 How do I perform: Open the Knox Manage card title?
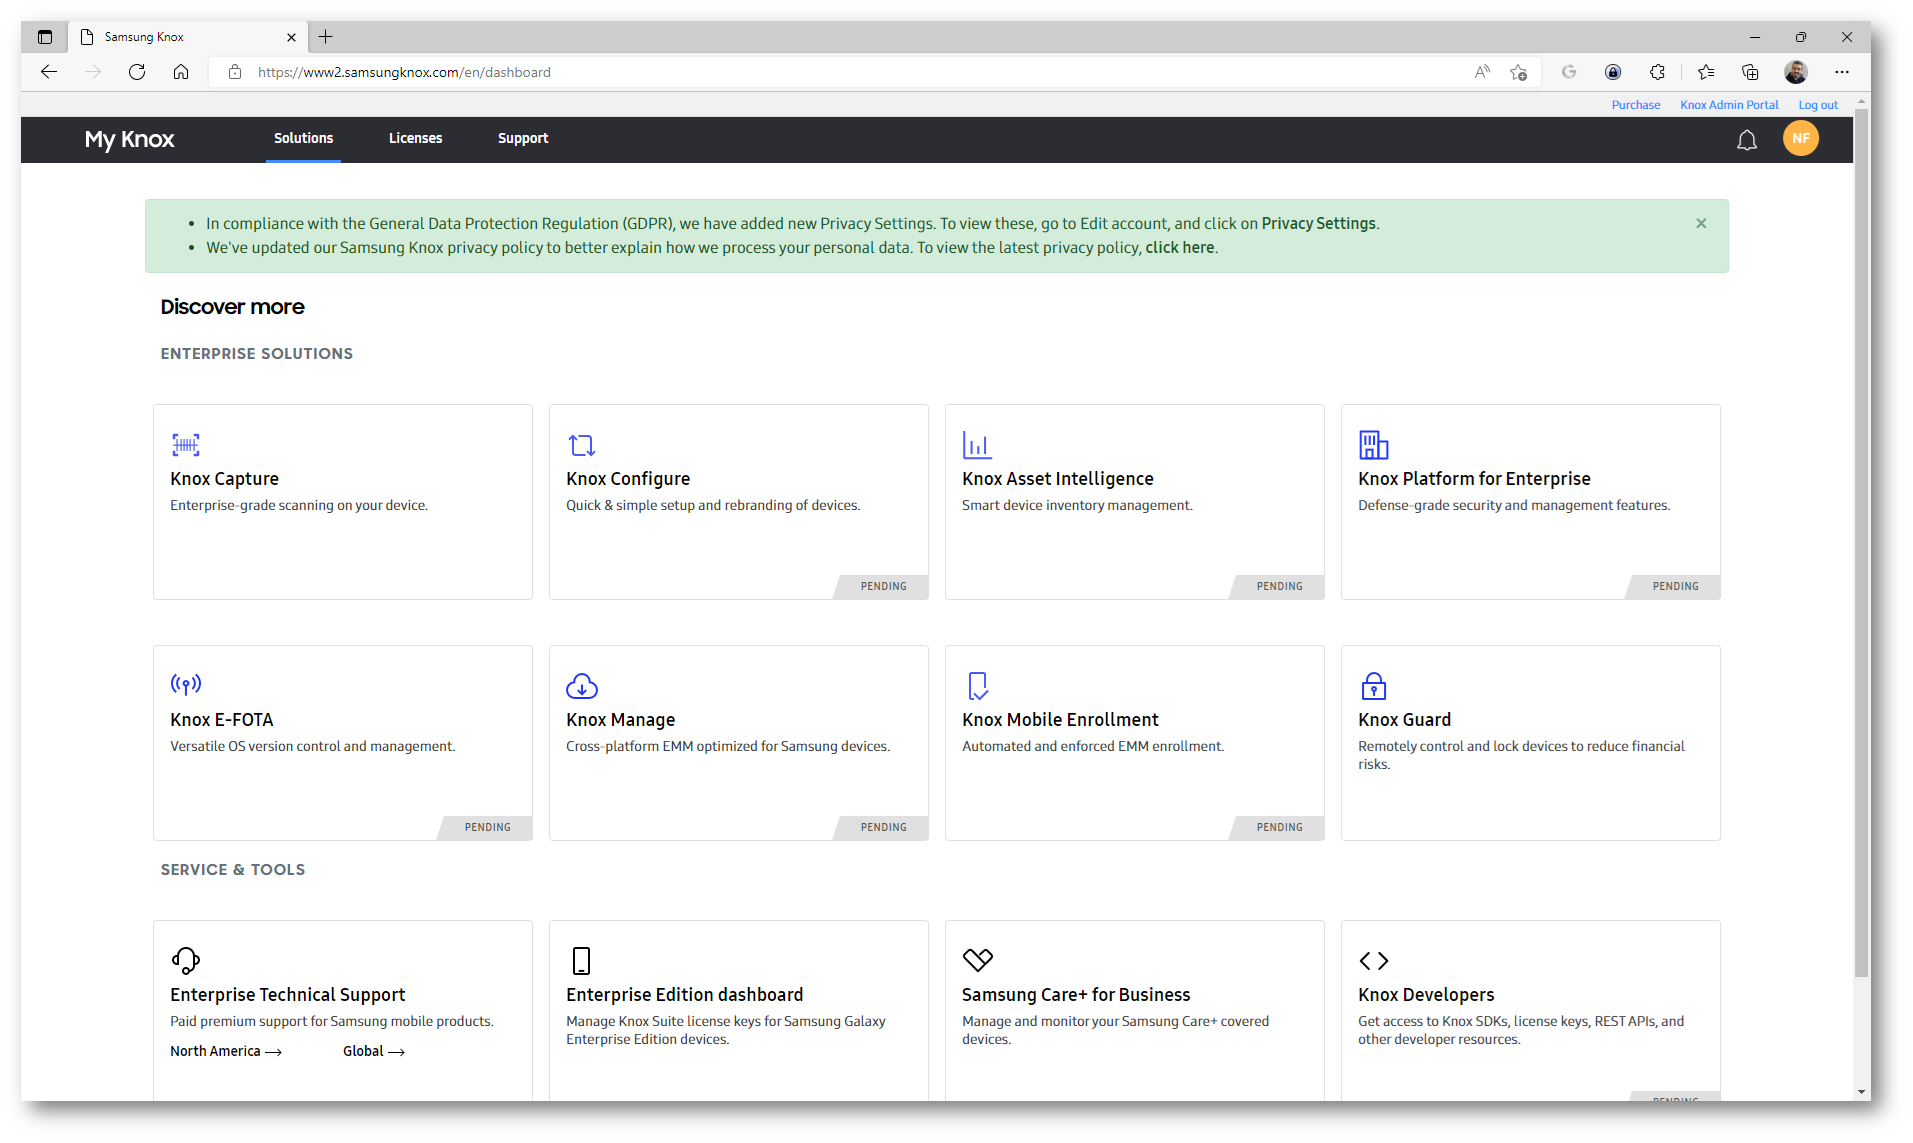tap(620, 720)
